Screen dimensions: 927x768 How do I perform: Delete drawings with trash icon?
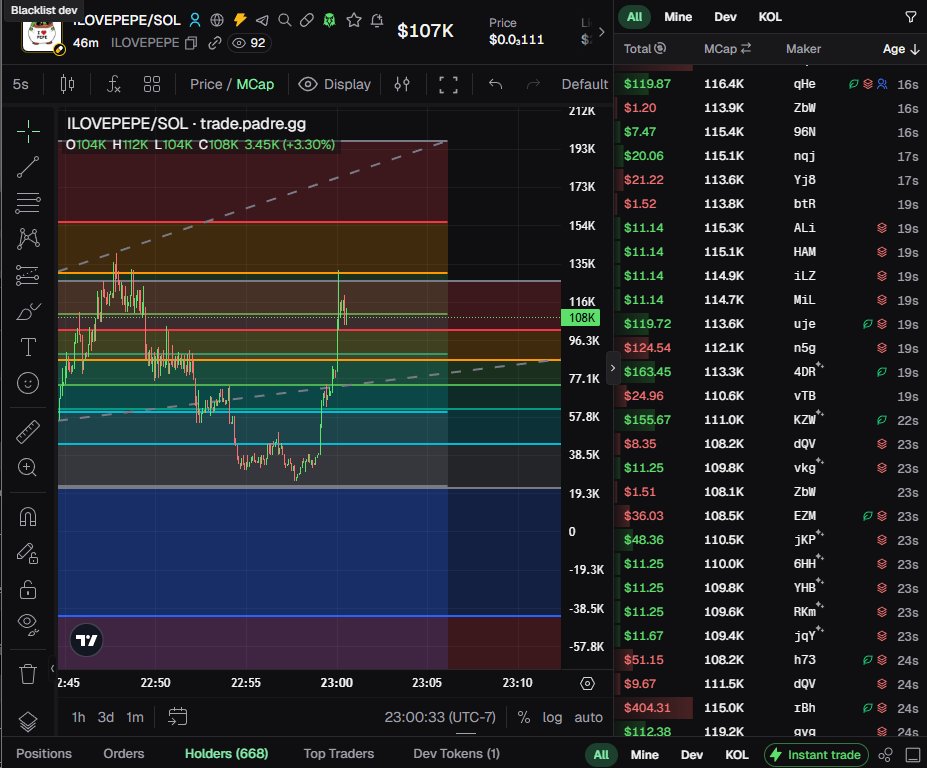tap(28, 673)
